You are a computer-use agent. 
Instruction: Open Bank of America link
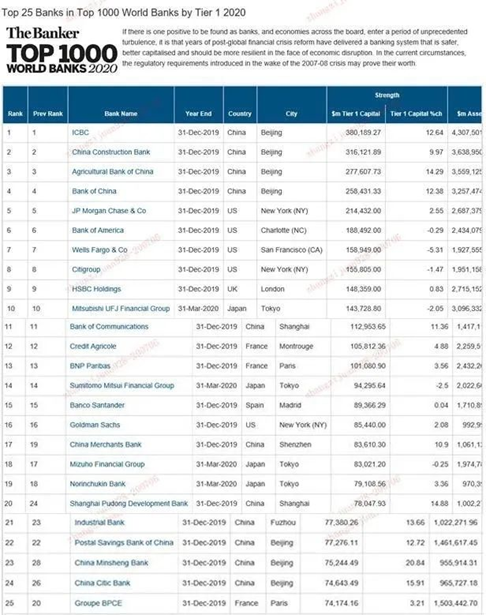coord(98,230)
